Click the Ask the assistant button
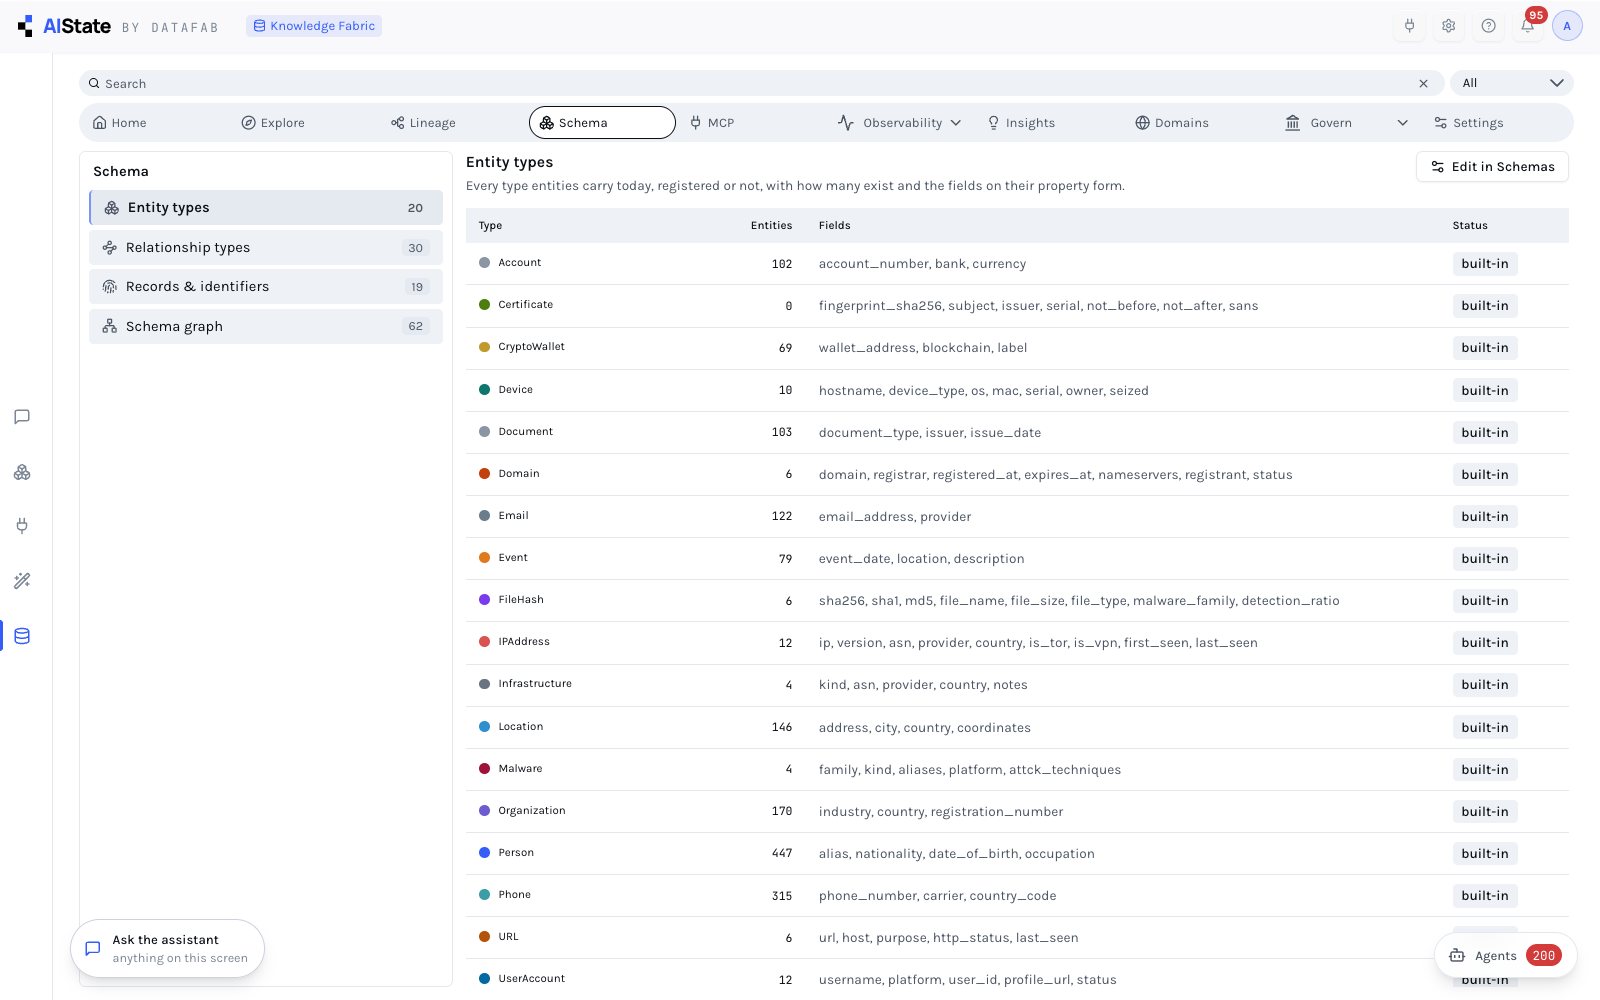 click(168, 948)
